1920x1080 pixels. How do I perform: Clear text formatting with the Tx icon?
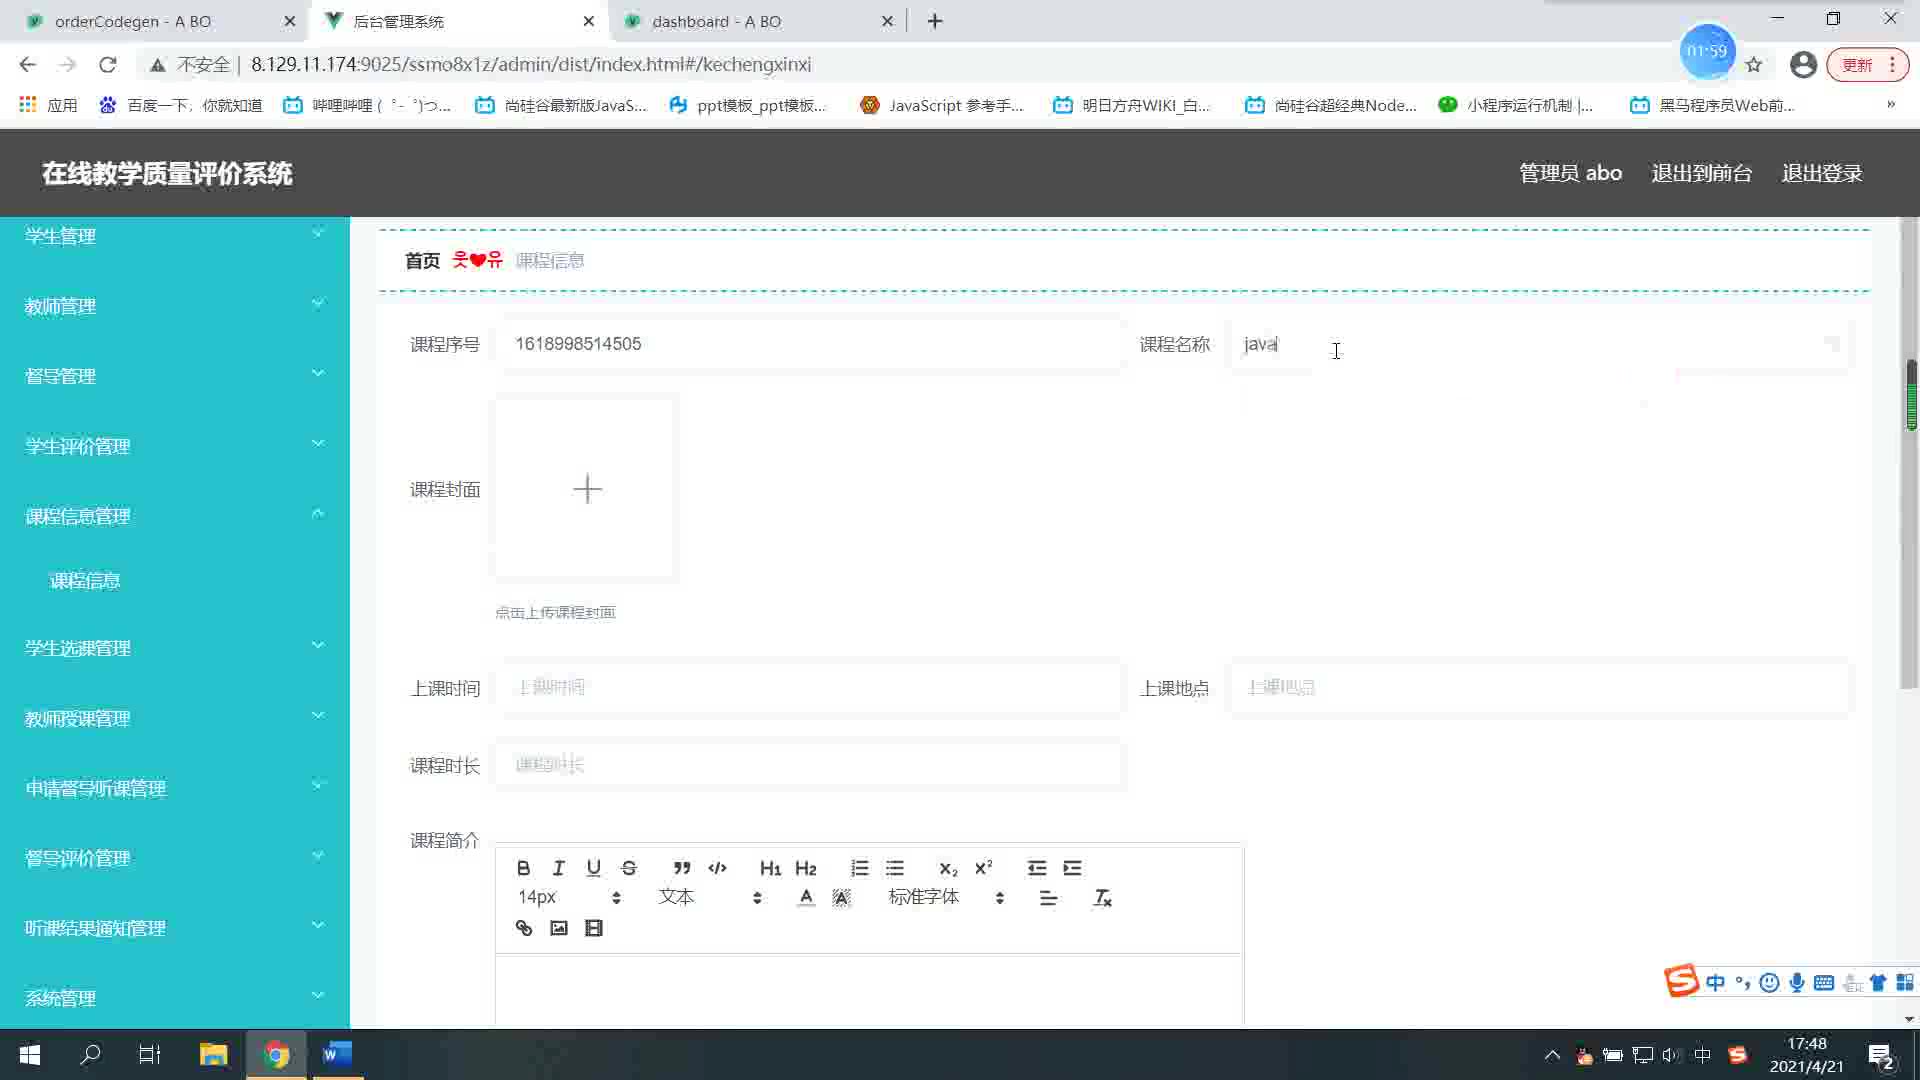click(1102, 898)
